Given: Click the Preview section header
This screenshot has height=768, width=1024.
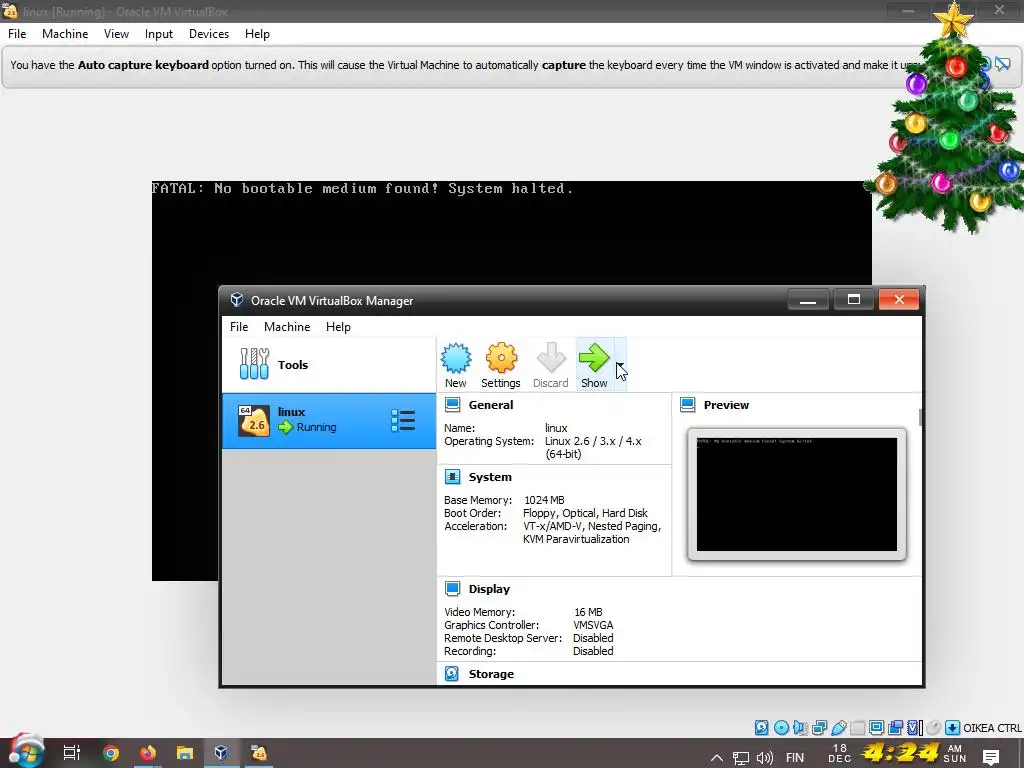Looking at the screenshot, I should point(726,405).
